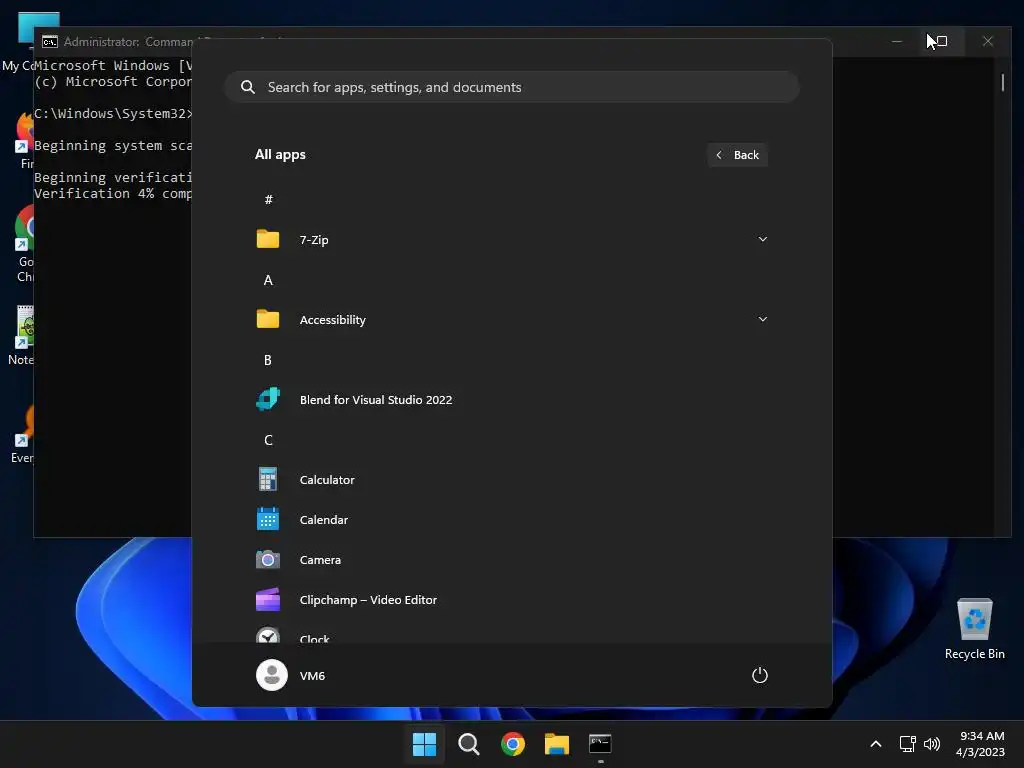
Task: Click the VM6 account name
Action: click(312, 676)
